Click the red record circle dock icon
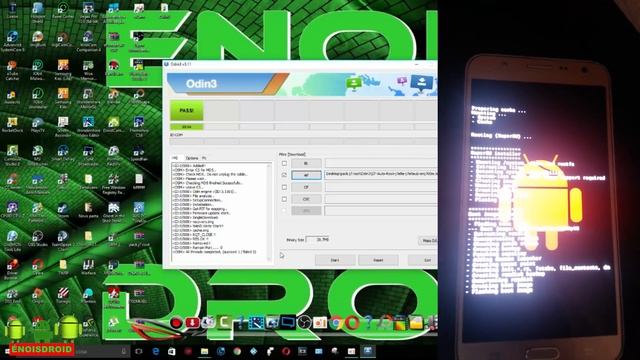This screenshot has height=360, width=640. (x=176, y=323)
